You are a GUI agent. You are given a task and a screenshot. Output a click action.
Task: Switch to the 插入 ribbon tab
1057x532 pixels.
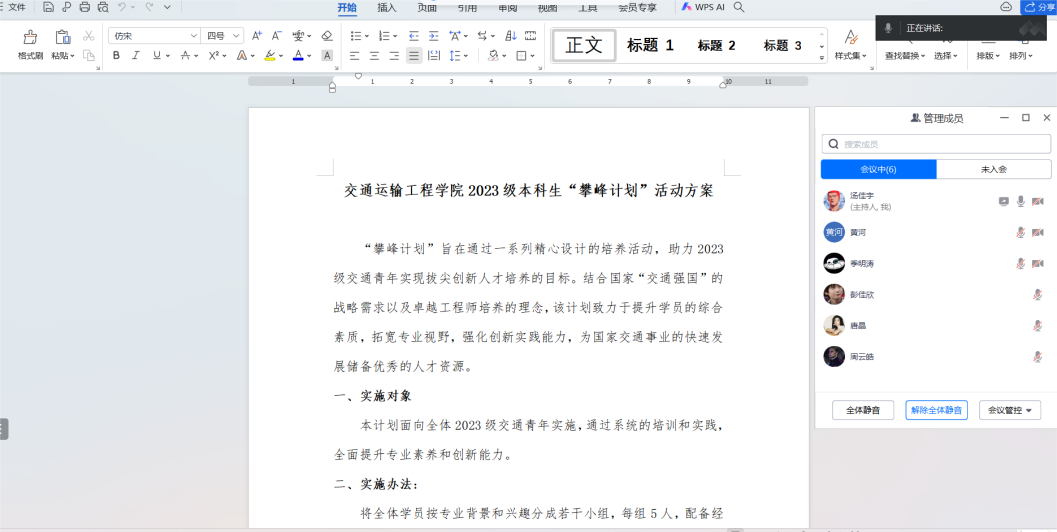tap(386, 7)
